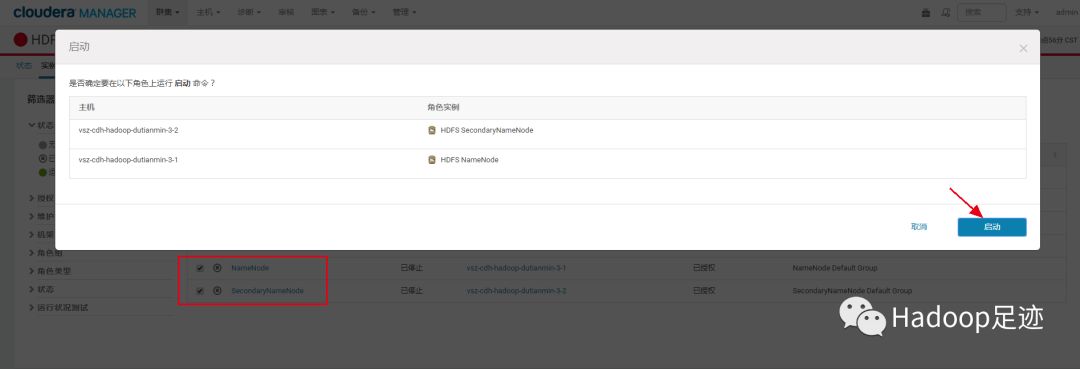The width and height of the screenshot is (1080, 369).
Task: Open the 管理 menu in navbar
Action: tap(403, 12)
